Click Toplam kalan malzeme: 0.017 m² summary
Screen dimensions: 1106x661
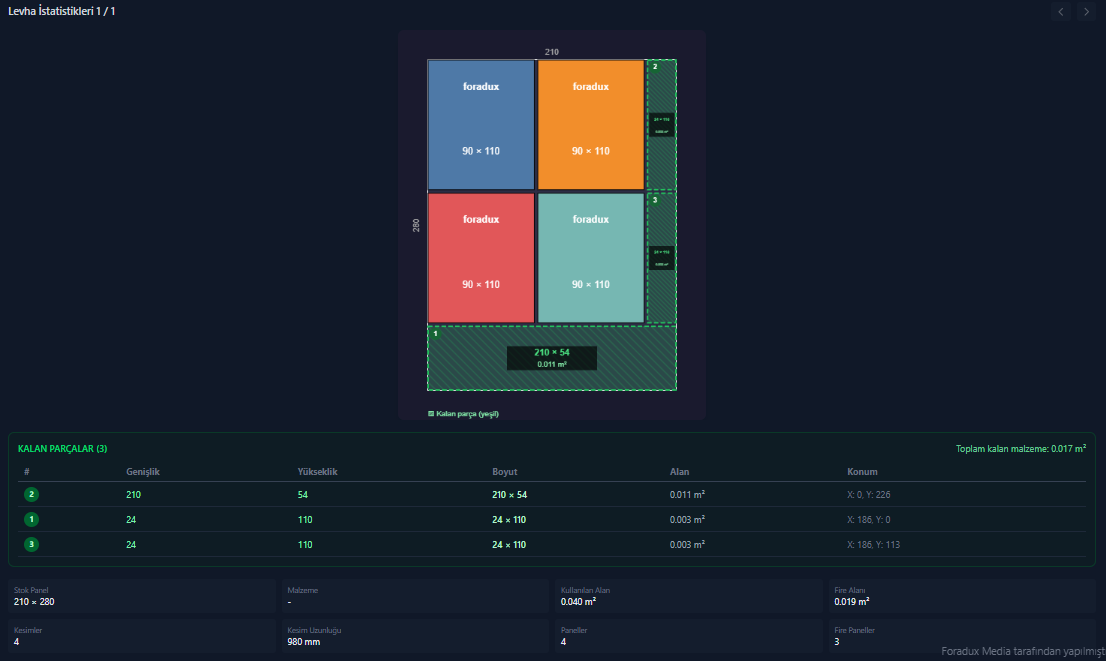point(1021,449)
